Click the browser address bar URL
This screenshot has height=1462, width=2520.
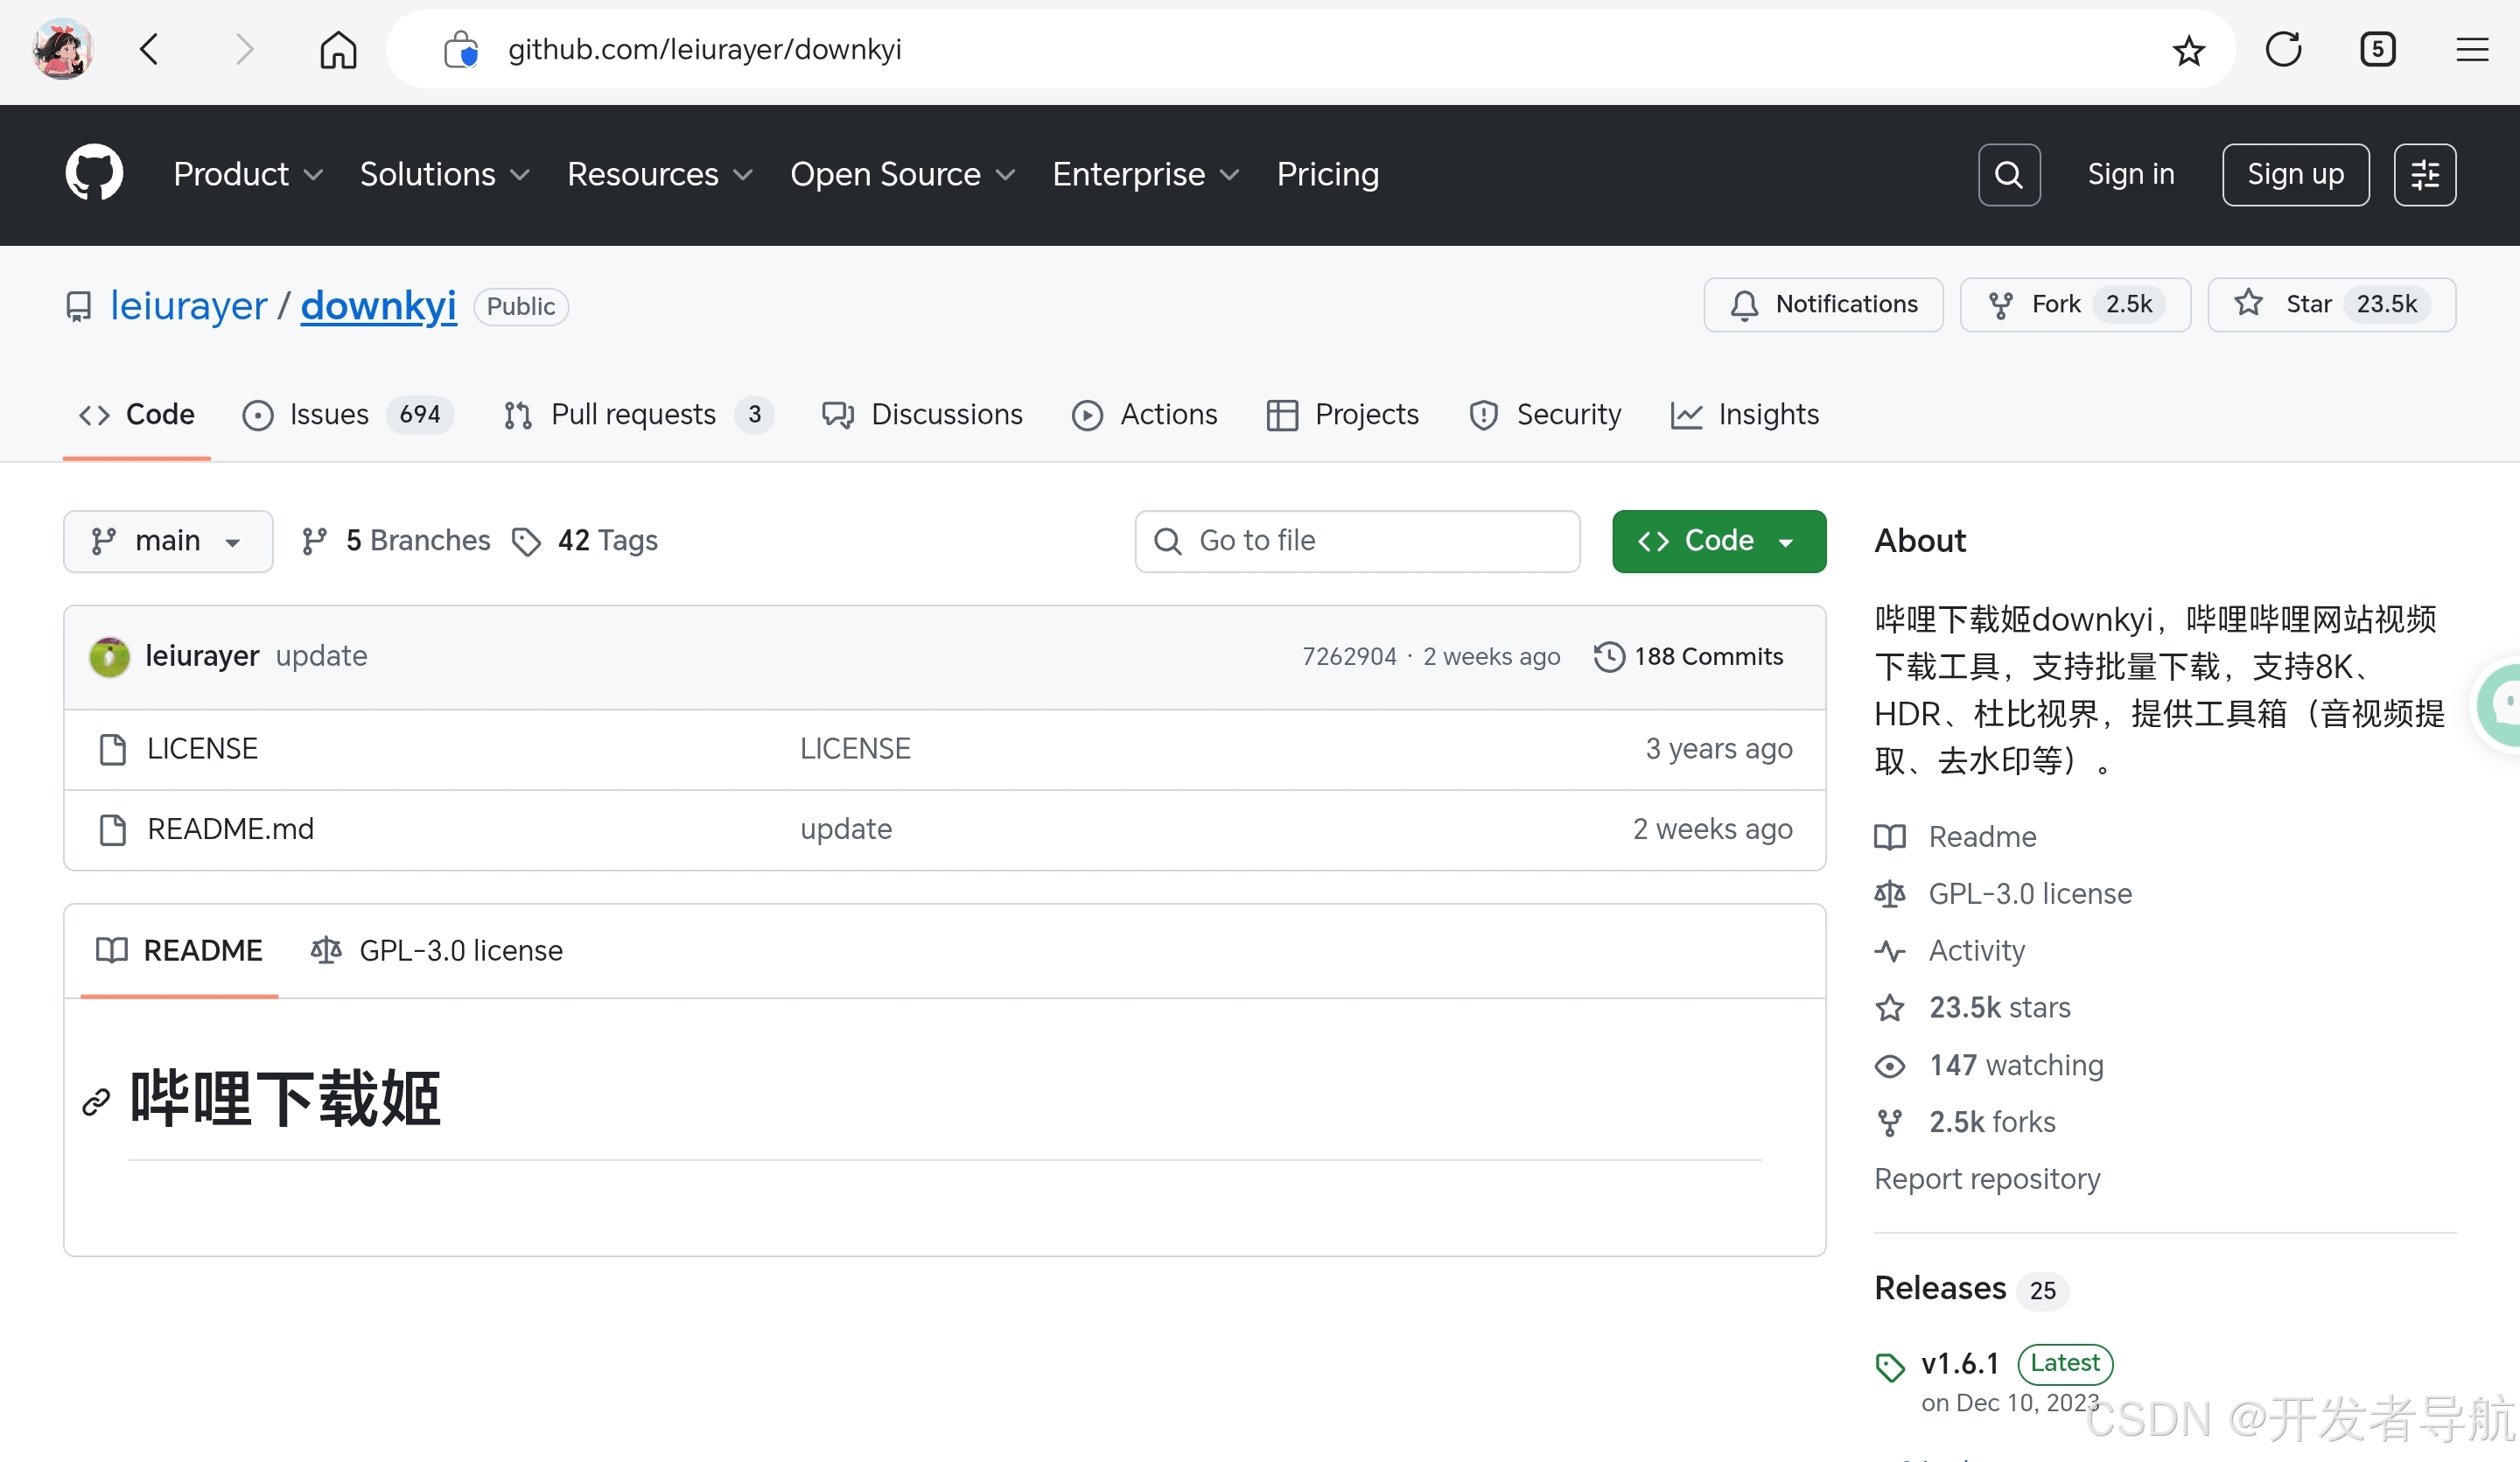(x=705, y=49)
